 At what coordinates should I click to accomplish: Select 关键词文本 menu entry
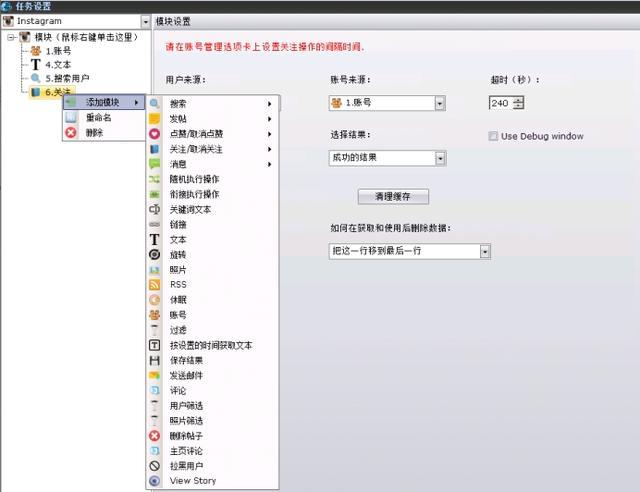212,209
